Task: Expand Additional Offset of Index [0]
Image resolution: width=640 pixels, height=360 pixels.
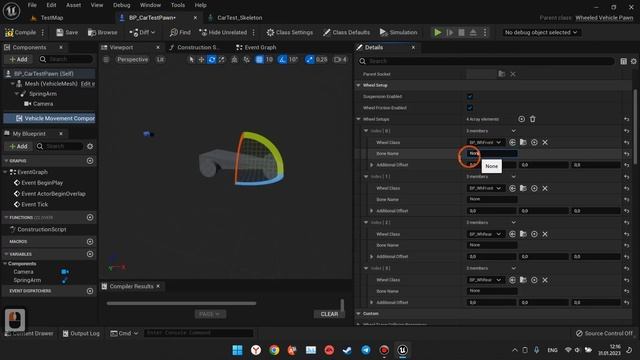Action: (371, 165)
